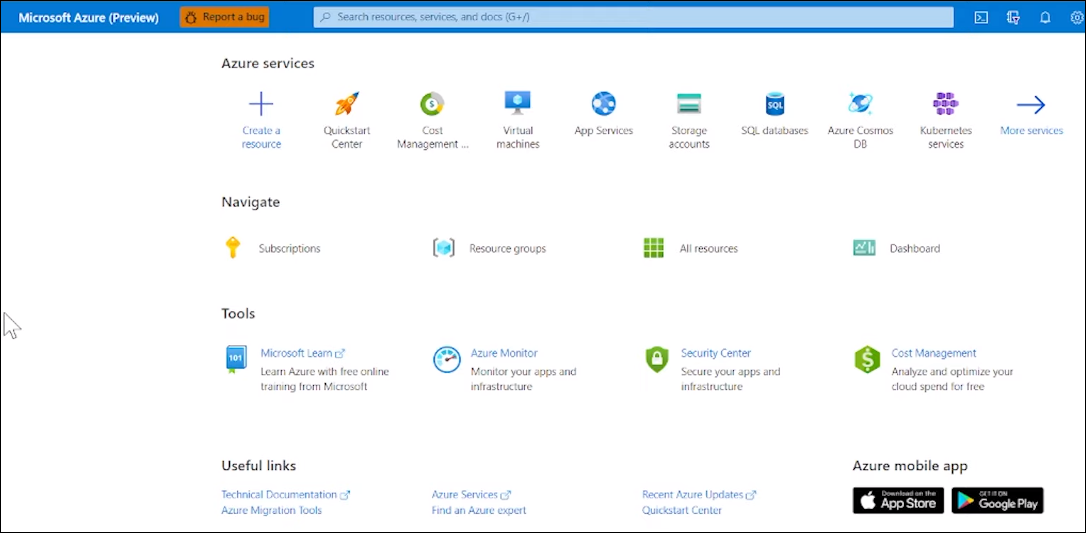Open Settings gear icon in top bar
This screenshot has width=1086, height=533.
click(x=1077, y=17)
